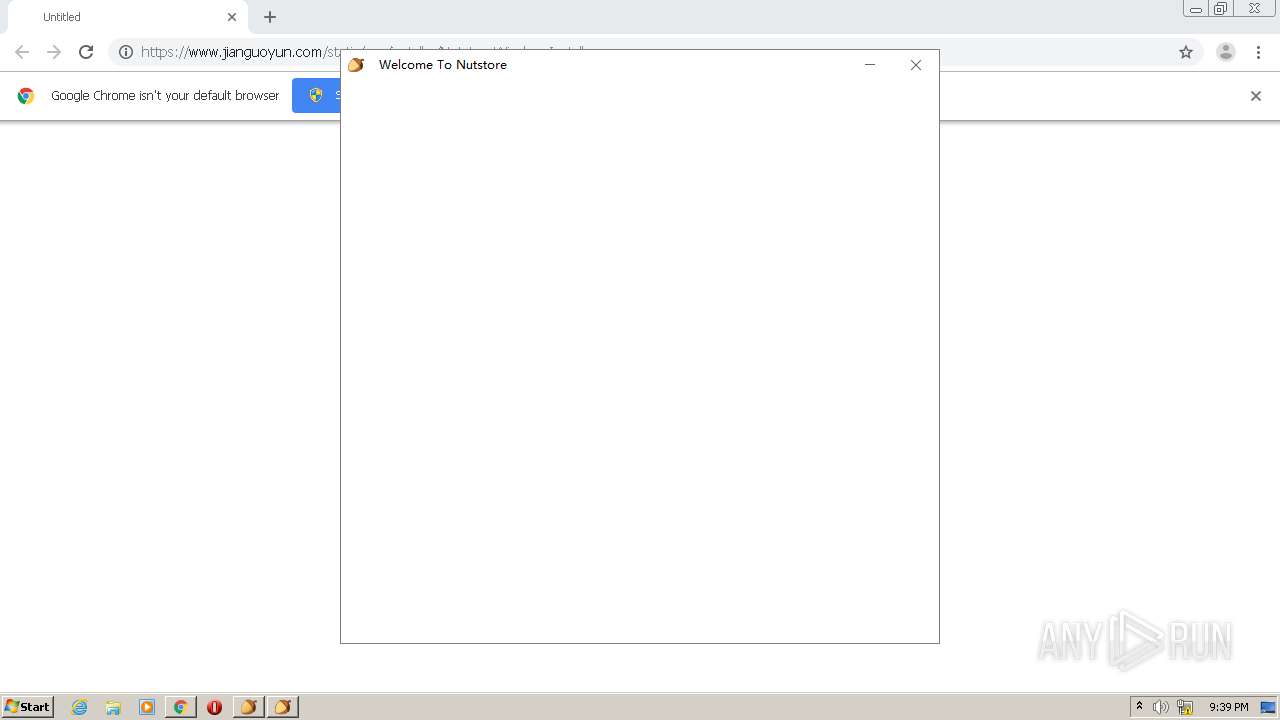Screen dimensions: 1280x720
Task: Click the Nutstore acorn icon in title bar
Action: (x=356, y=65)
